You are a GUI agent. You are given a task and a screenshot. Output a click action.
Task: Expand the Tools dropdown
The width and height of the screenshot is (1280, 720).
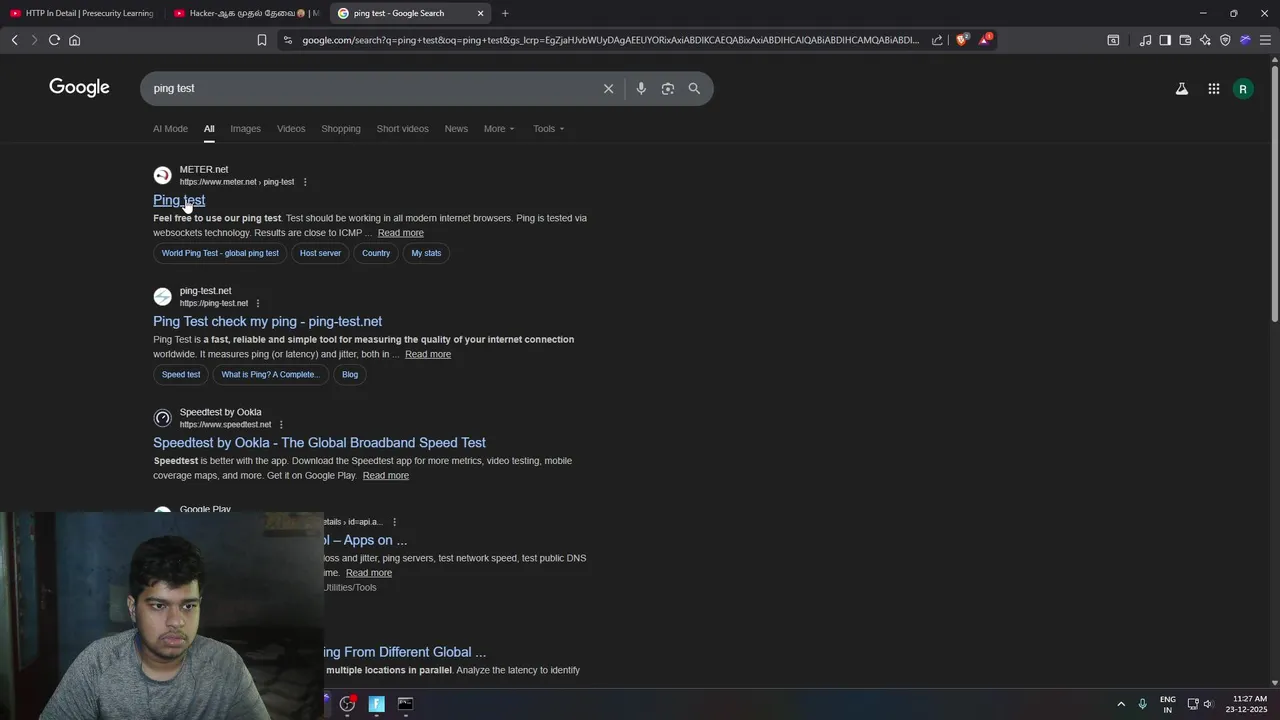click(548, 129)
